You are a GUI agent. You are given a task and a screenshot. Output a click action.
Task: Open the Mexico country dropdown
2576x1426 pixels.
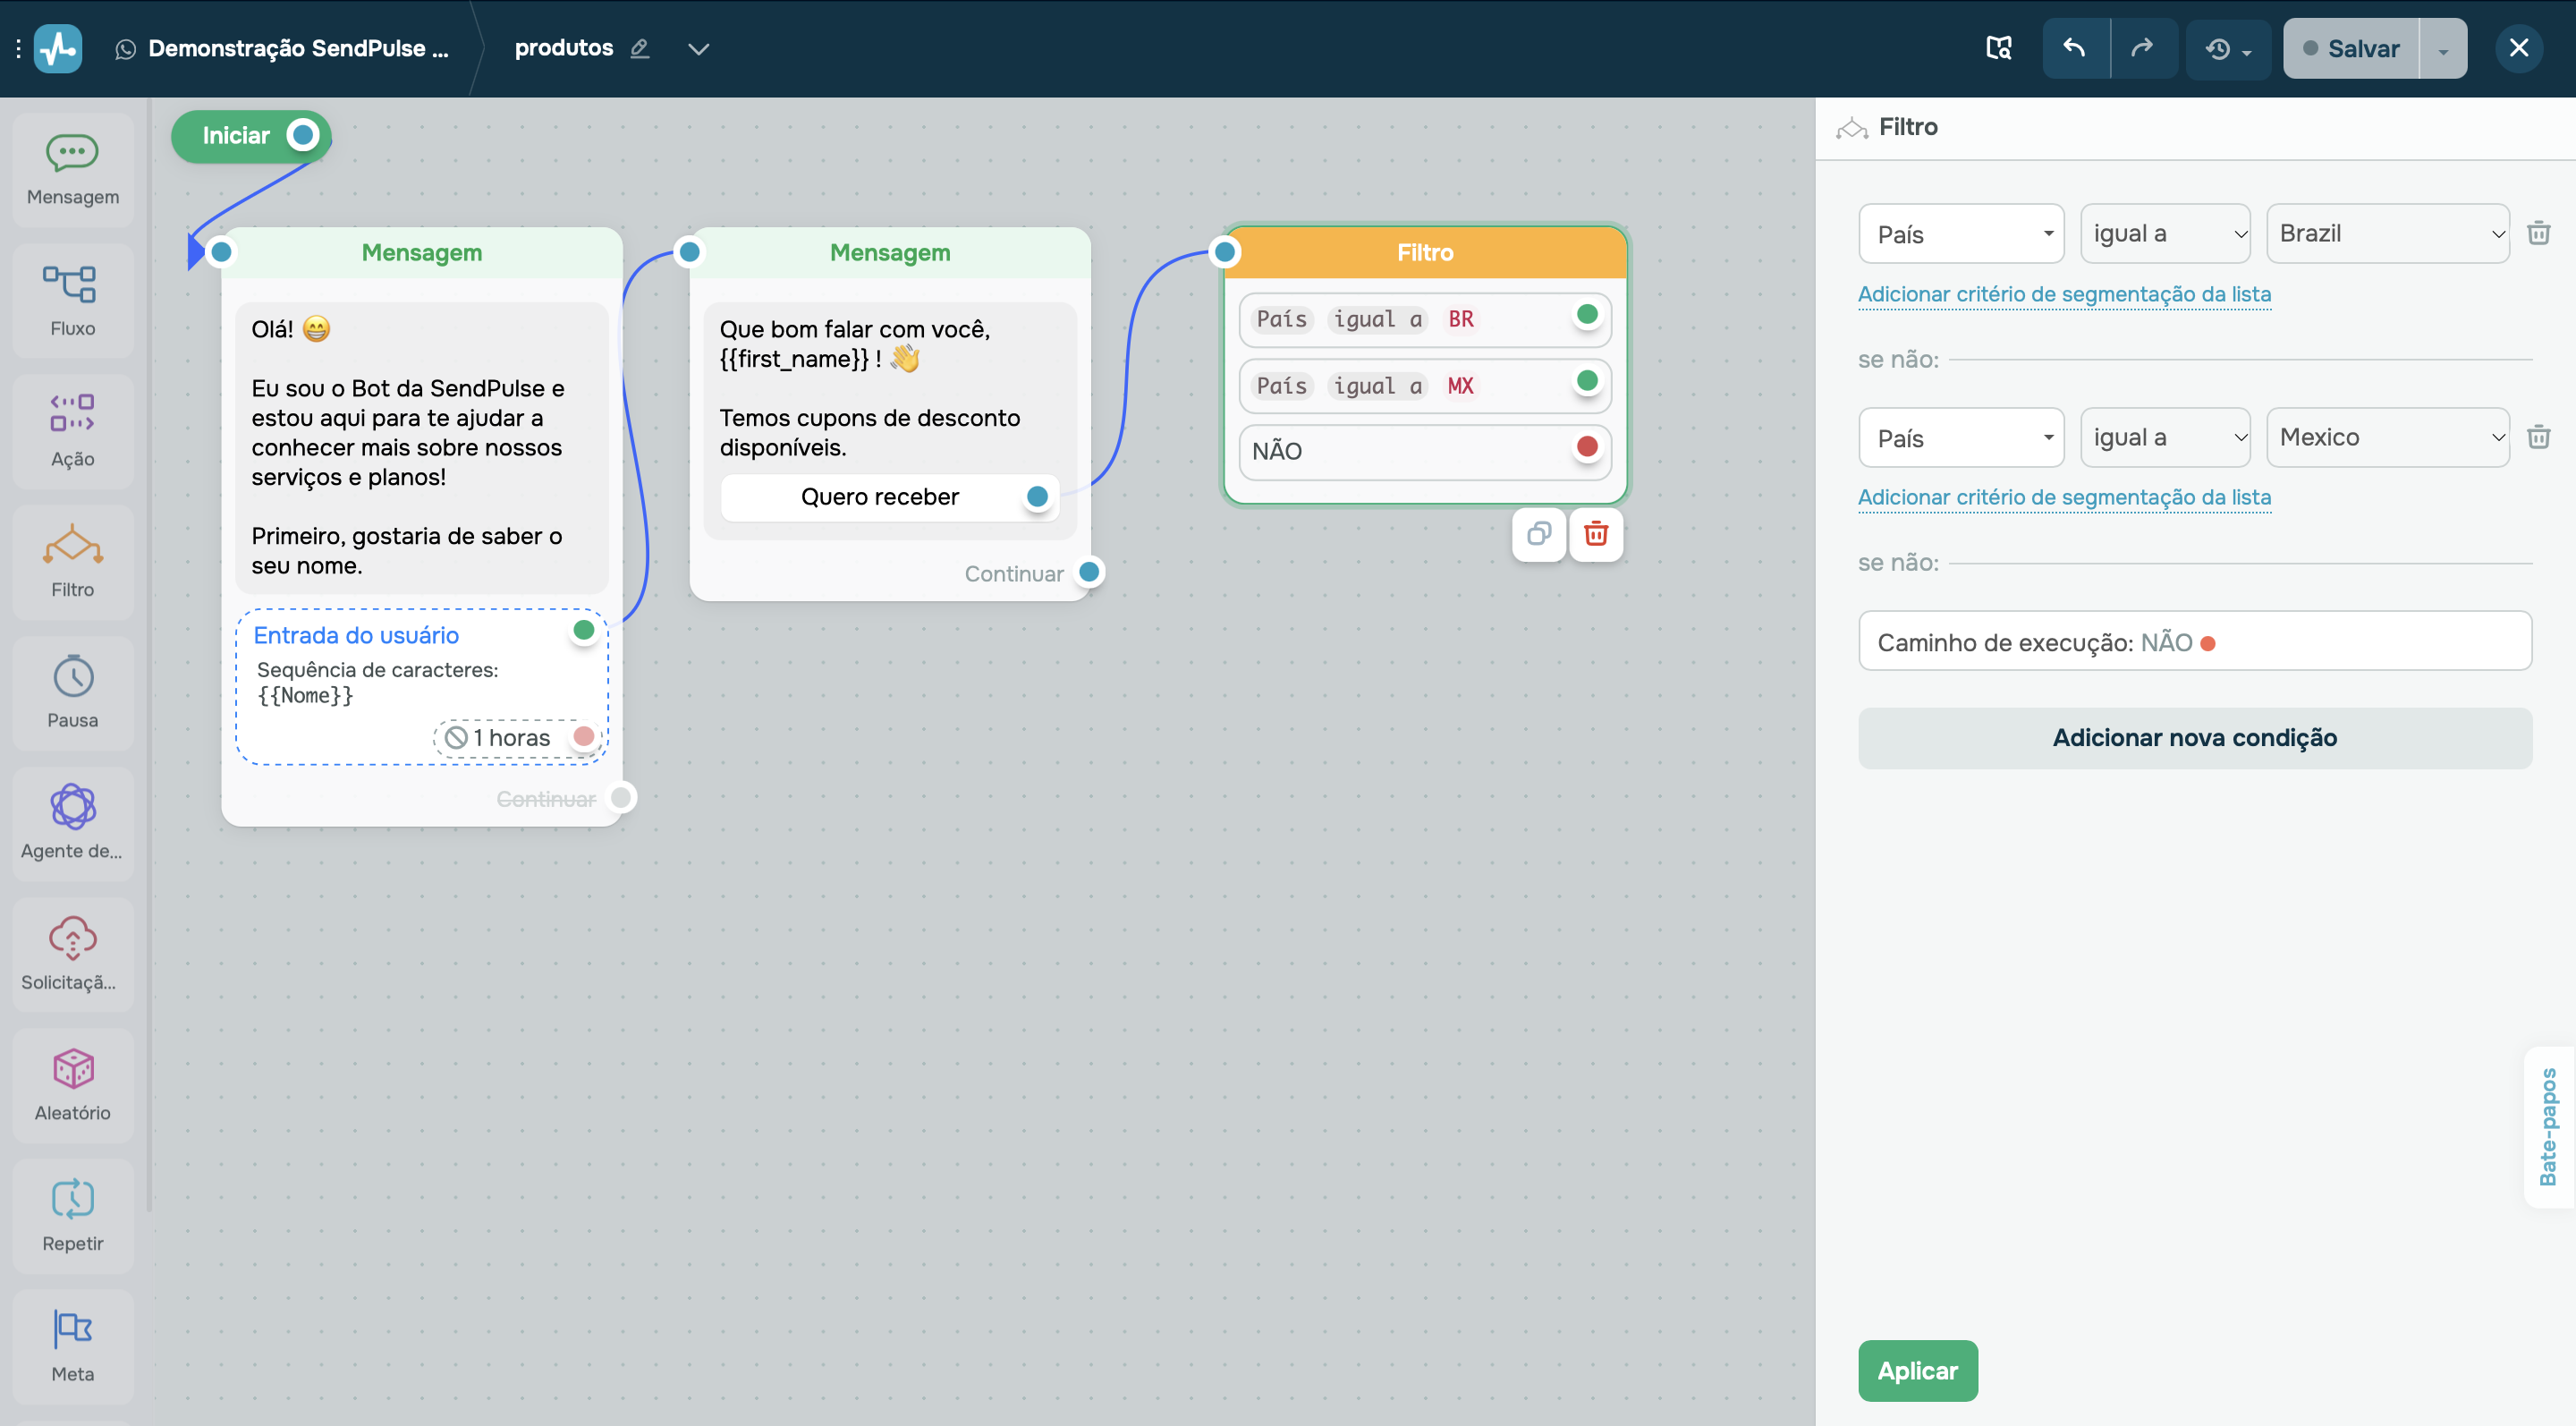click(x=2388, y=437)
